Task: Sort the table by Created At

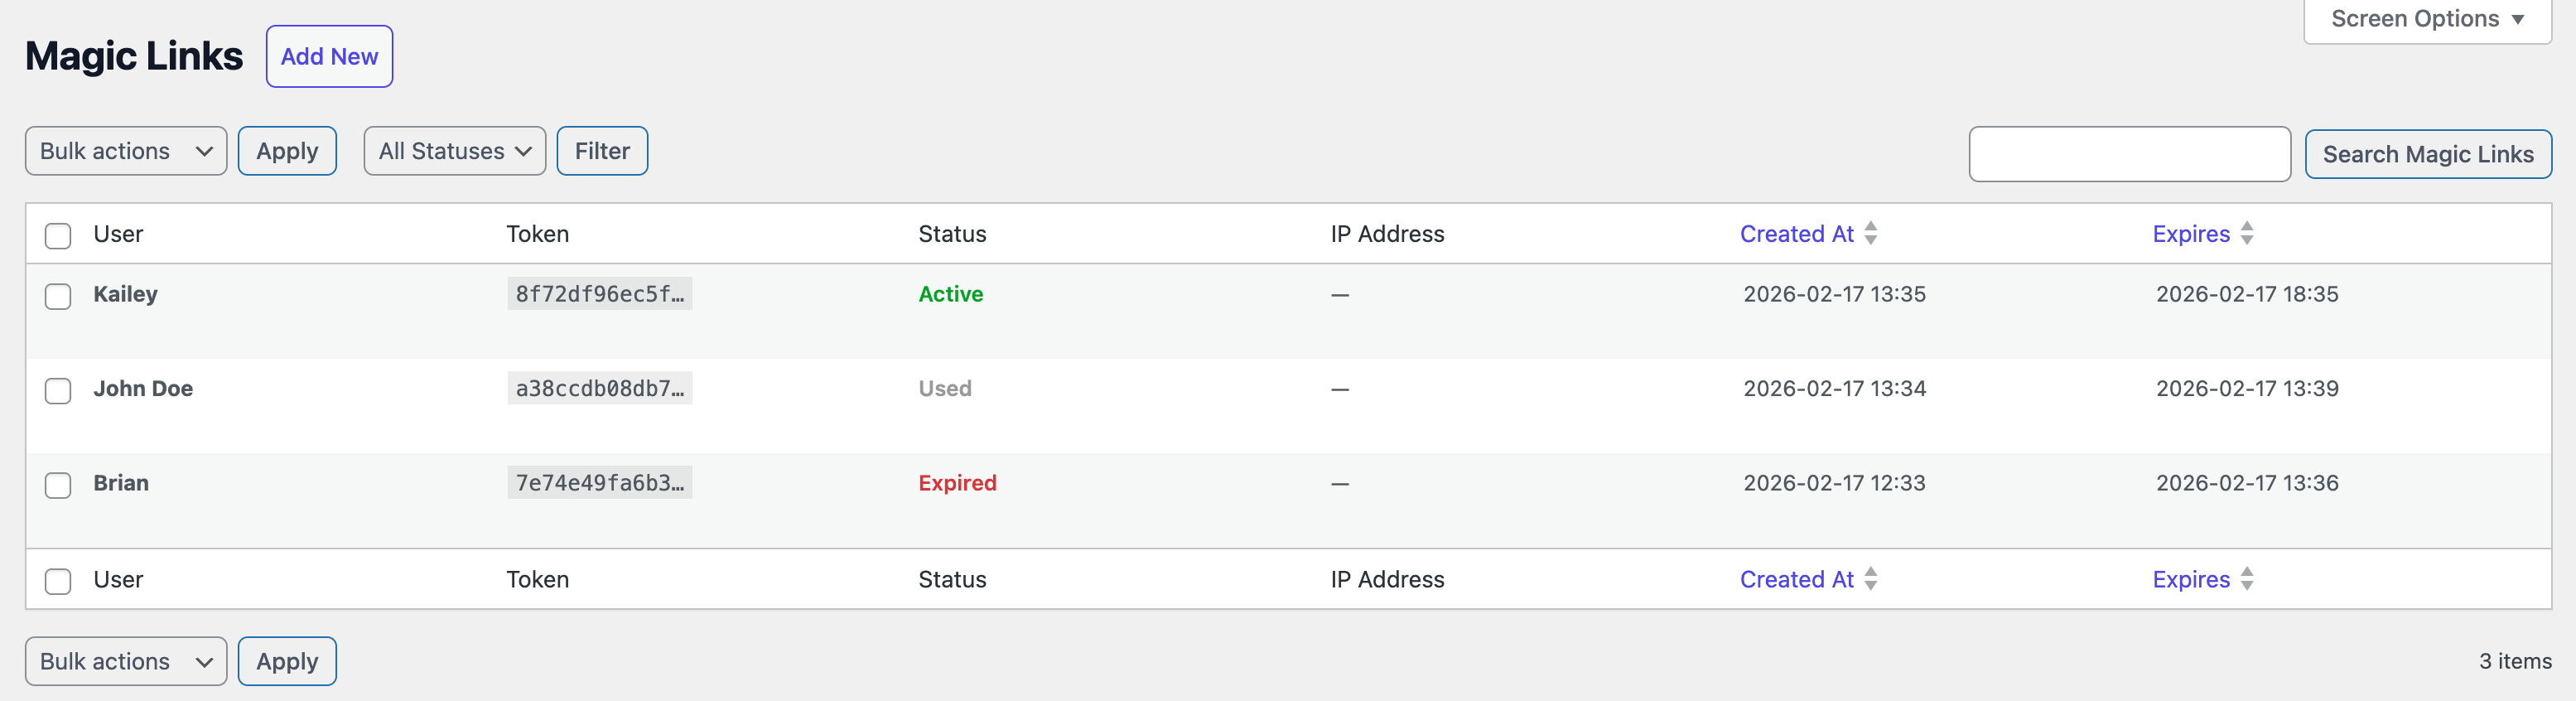Action: 1797,234
